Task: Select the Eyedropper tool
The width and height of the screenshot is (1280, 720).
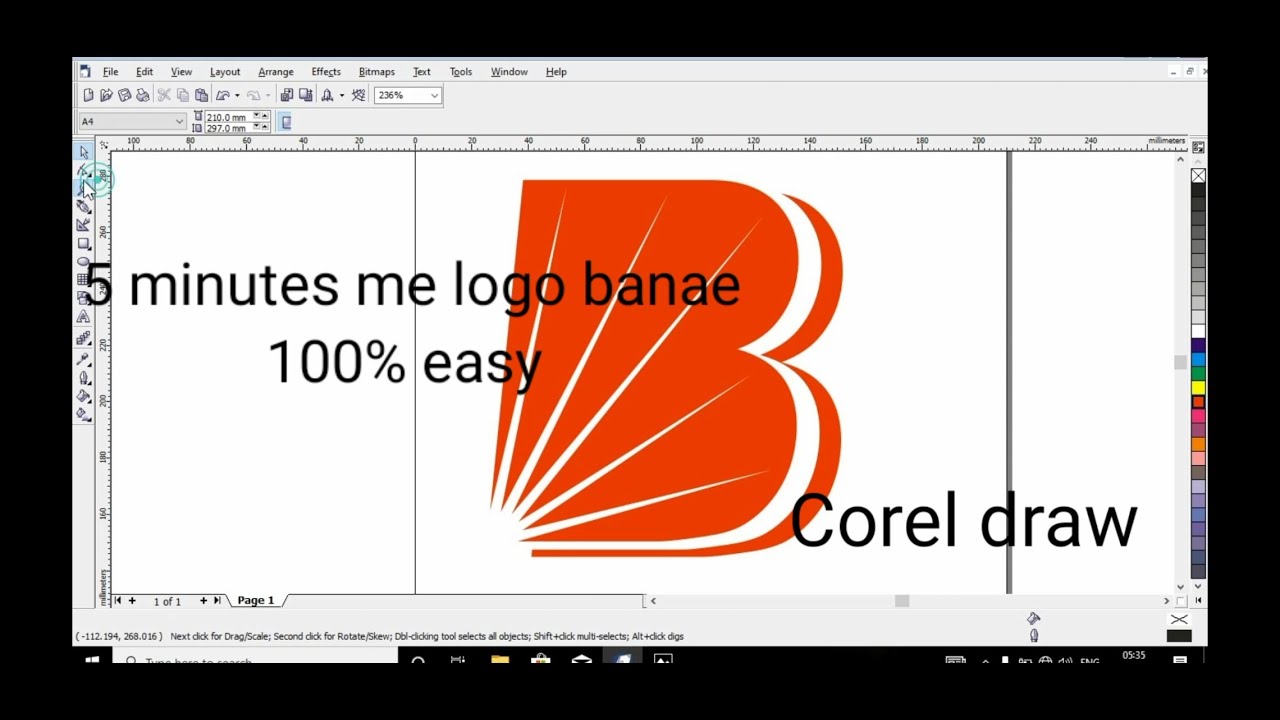Action: (x=84, y=358)
